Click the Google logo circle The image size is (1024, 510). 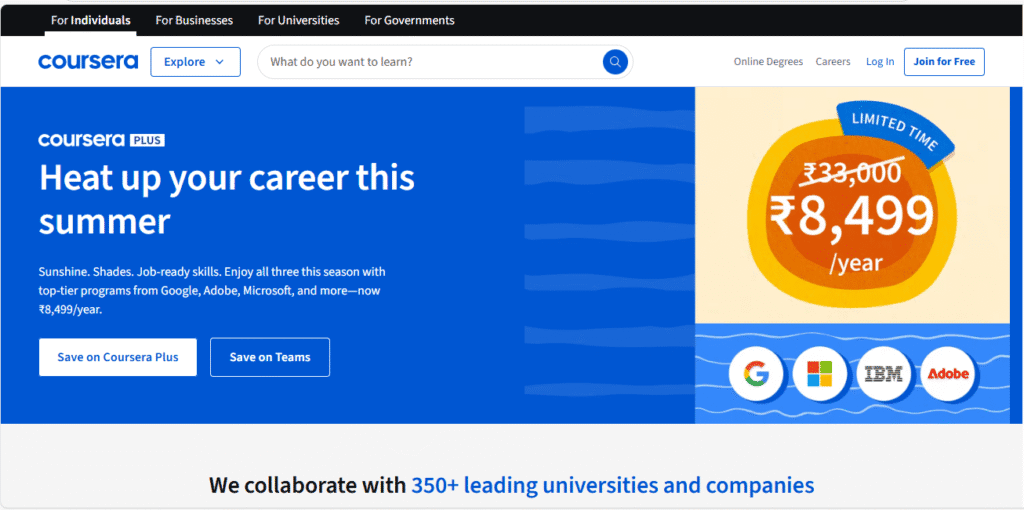coord(756,374)
